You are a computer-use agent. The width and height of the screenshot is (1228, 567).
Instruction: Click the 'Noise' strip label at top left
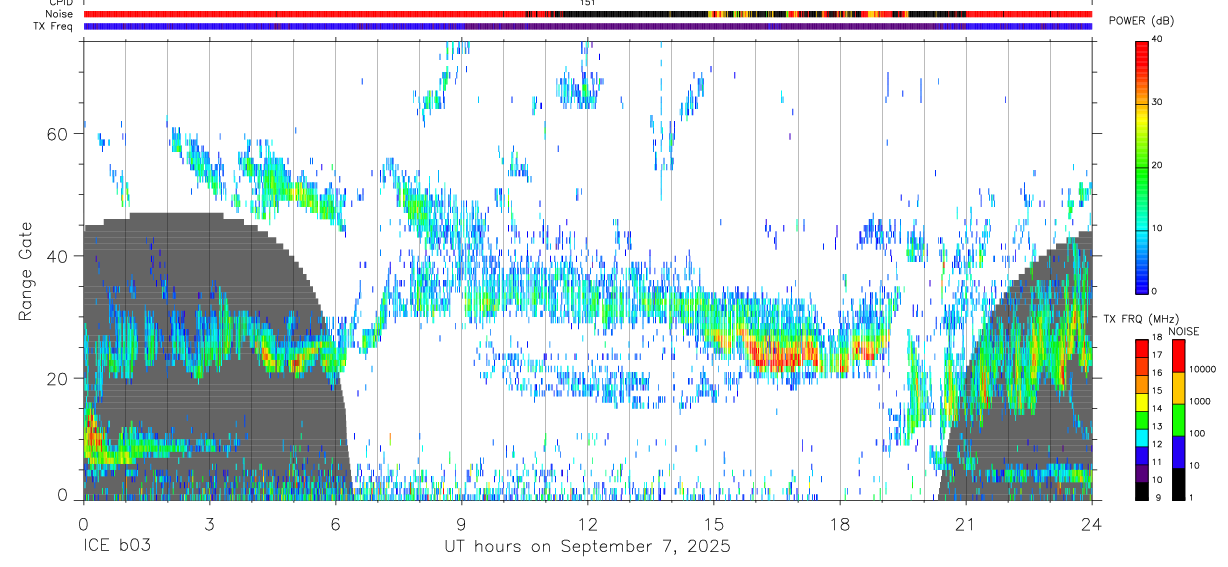coord(57,14)
